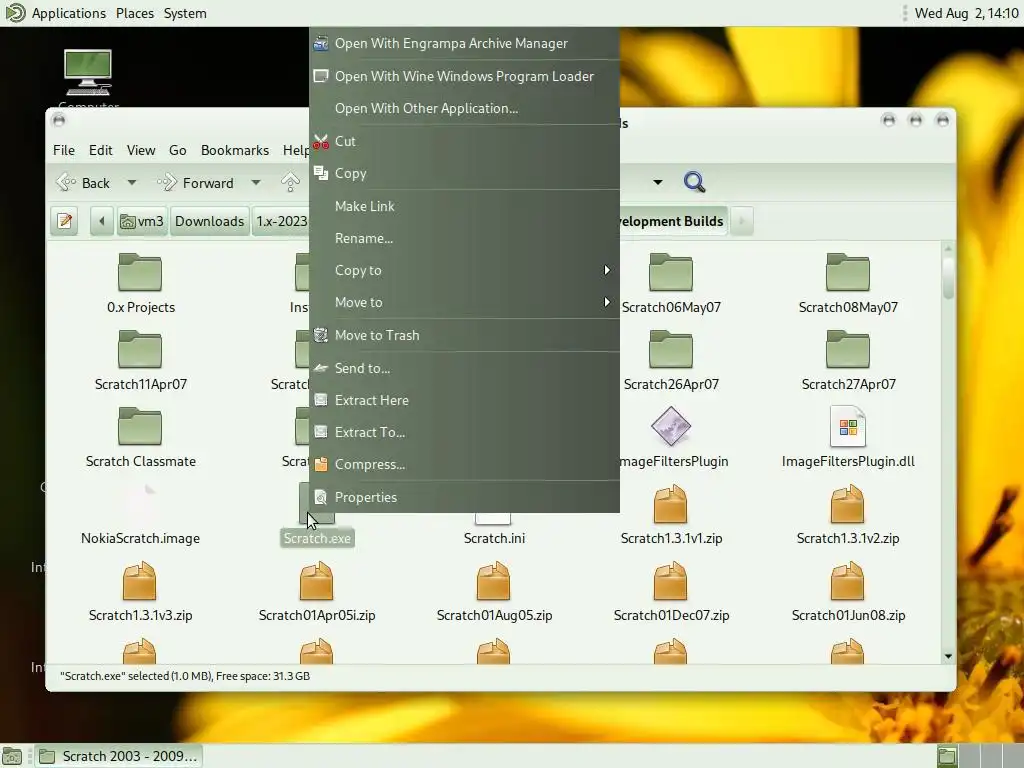Select the Scratch1.3.1v2.zip archive

click(848, 504)
